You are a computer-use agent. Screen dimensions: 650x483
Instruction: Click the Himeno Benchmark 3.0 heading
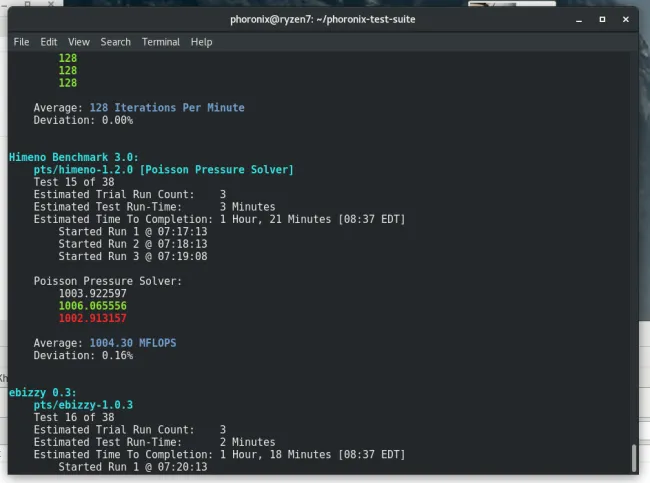(74, 158)
